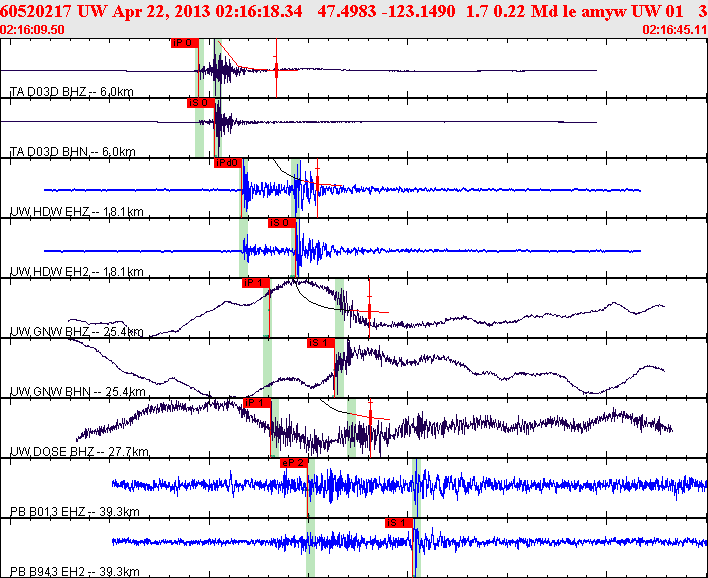Click the 'PB B943 EH2 -- 39.3km' channel label
708x578 pixels.
[x=75, y=572]
